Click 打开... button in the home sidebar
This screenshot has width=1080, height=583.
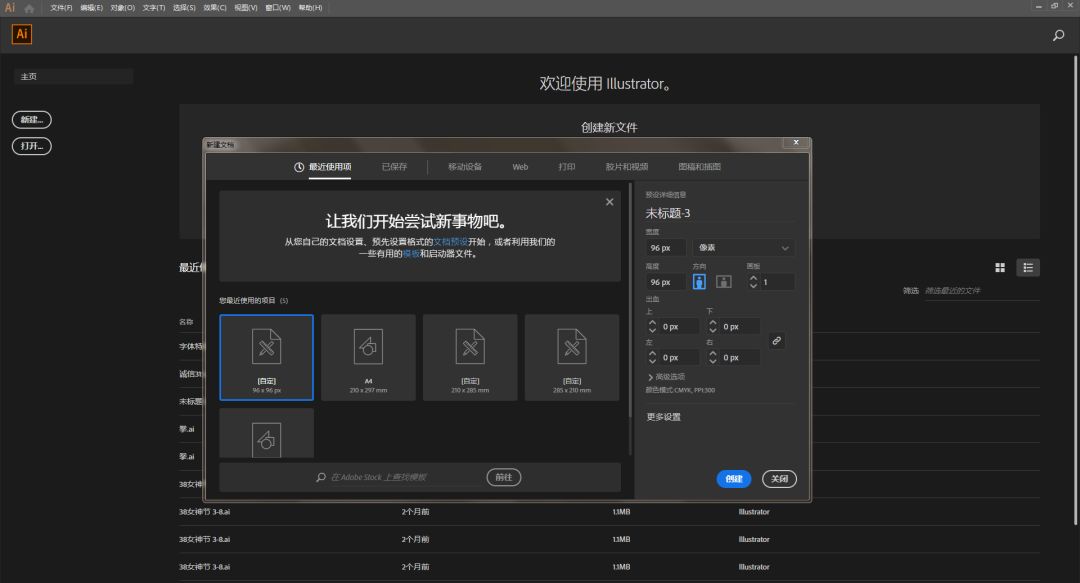(x=32, y=146)
